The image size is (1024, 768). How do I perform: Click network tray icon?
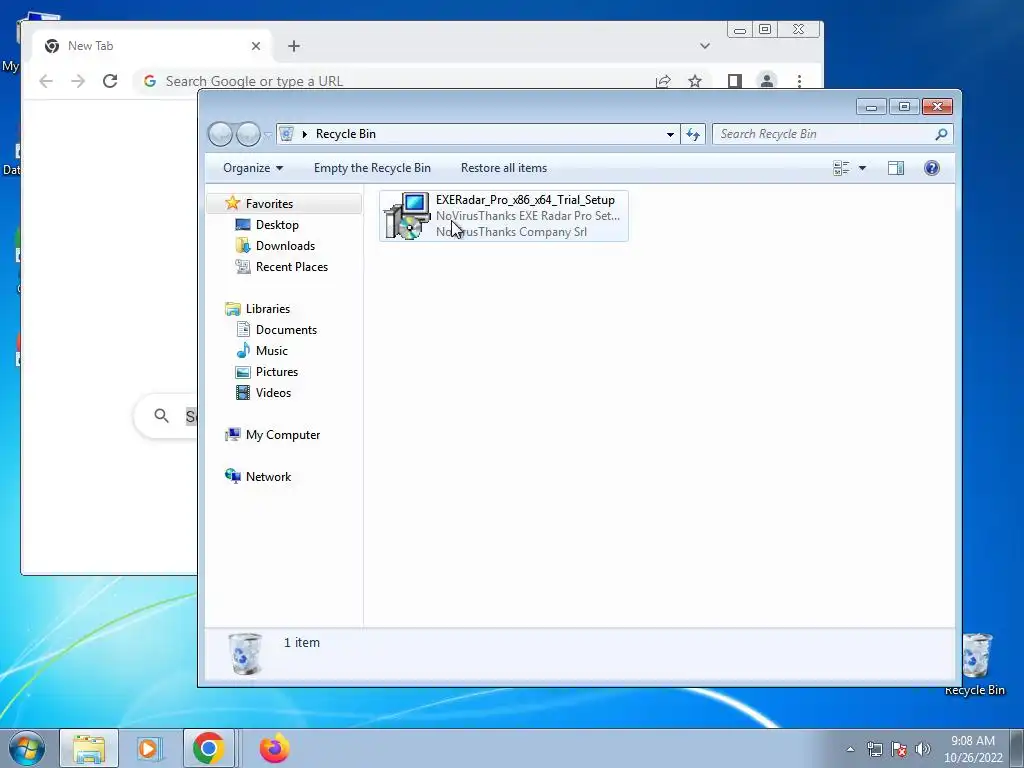[874, 749]
